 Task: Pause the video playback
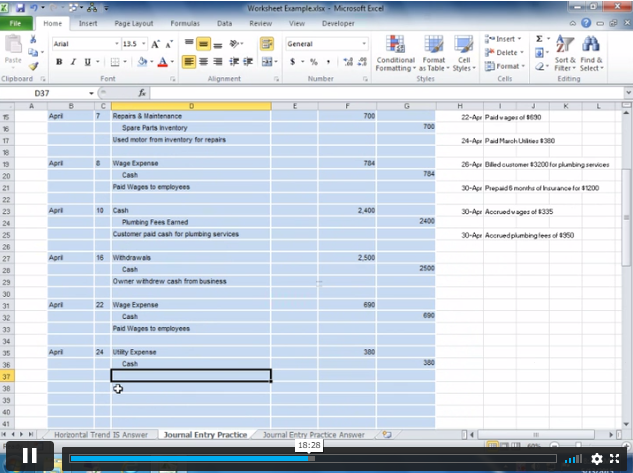point(30,457)
